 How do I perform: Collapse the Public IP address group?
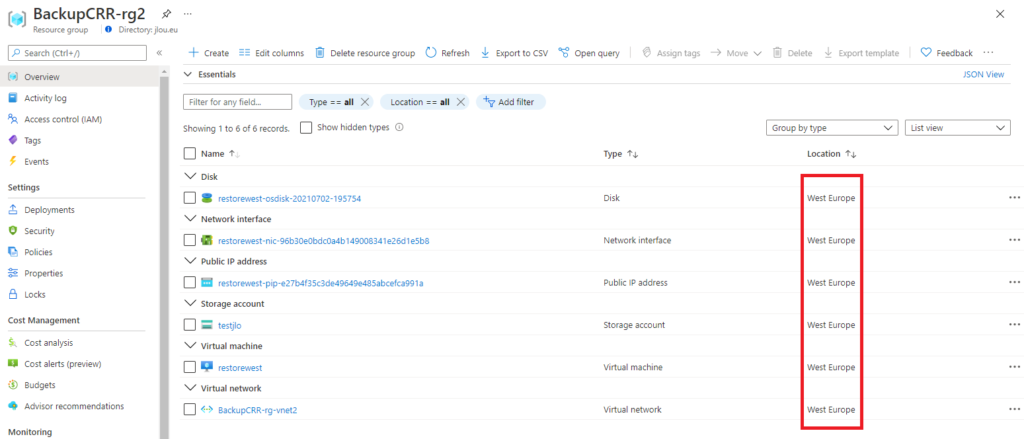pos(190,261)
